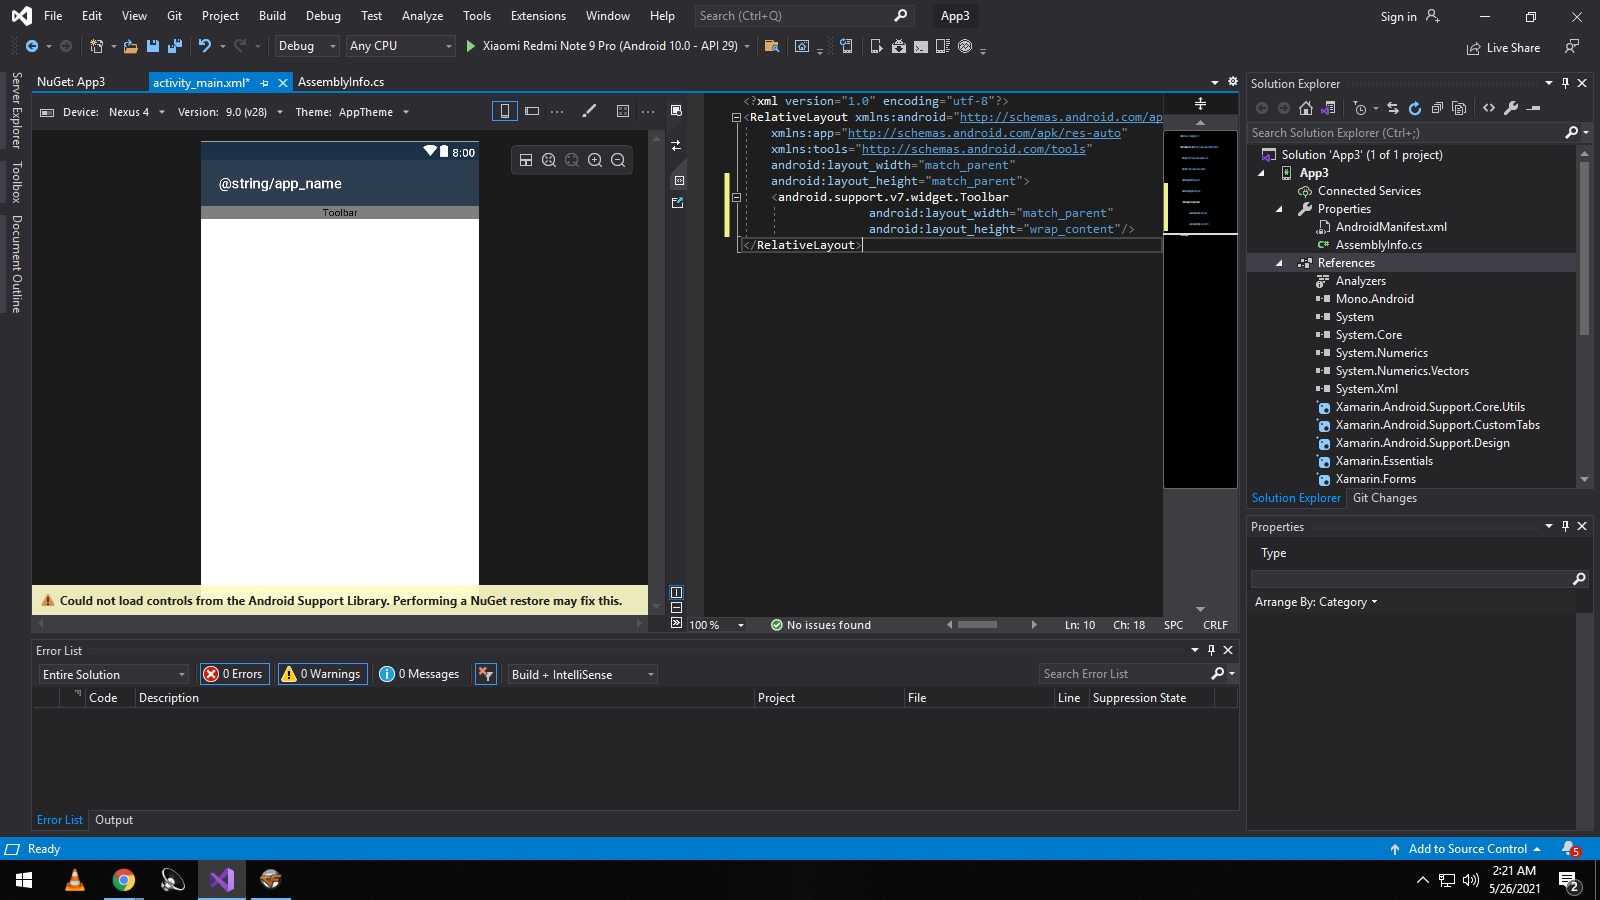Open the AppTheme theme dropdown
1600x900 pixels.
374,112
